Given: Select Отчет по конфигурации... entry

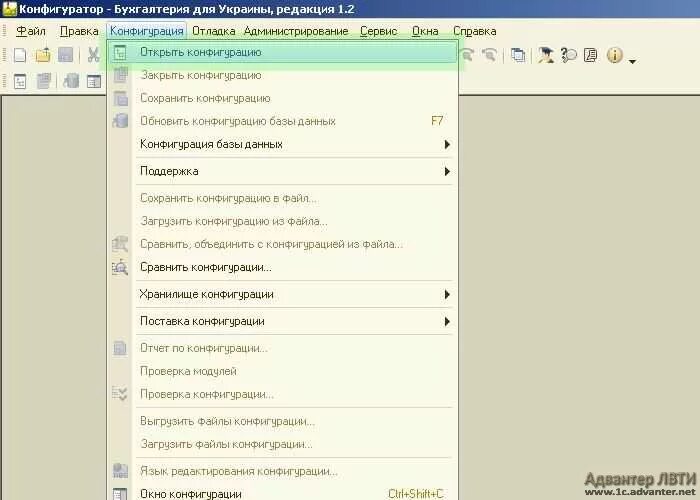Looking at the screenshot, I should [283, 348].
